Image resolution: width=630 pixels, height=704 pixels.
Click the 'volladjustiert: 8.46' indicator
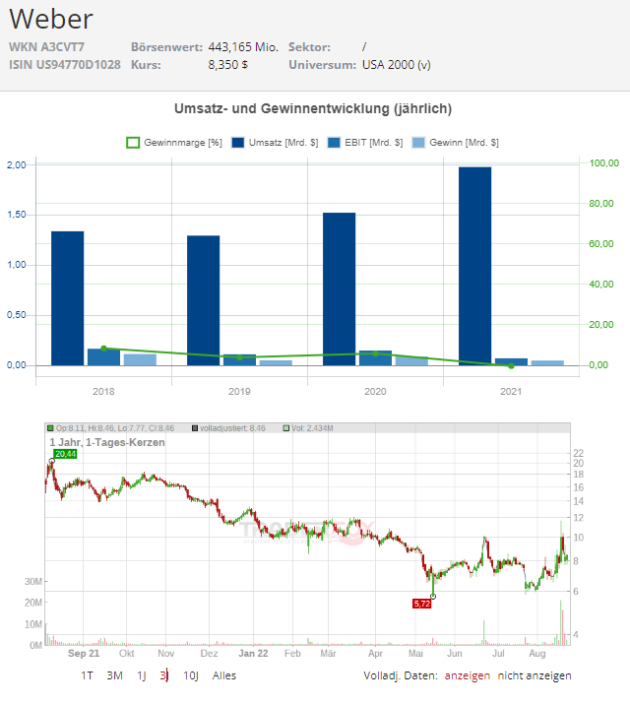(x=229, y=428)
